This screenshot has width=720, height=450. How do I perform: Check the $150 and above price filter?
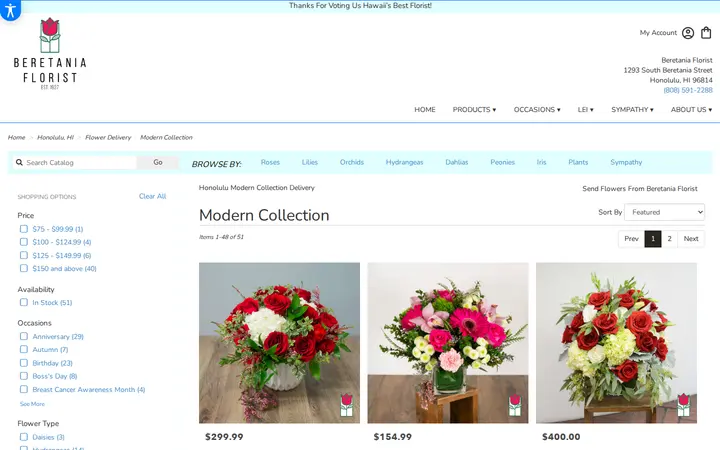point(24,268)
